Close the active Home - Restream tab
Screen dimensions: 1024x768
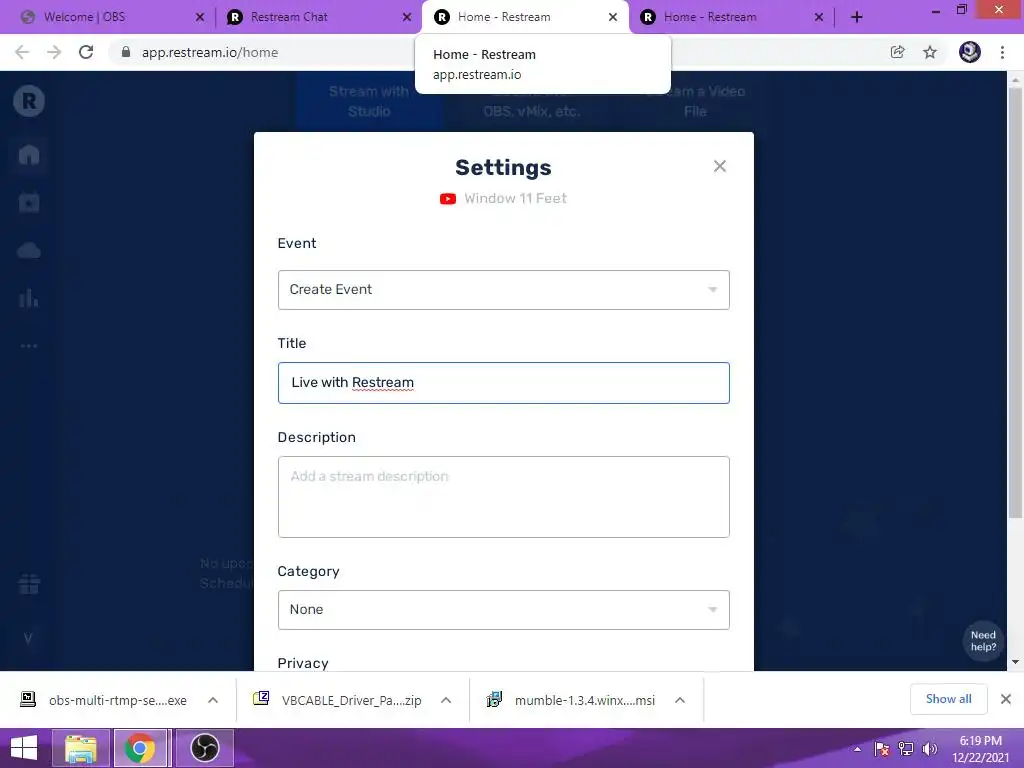pos(613,17)
